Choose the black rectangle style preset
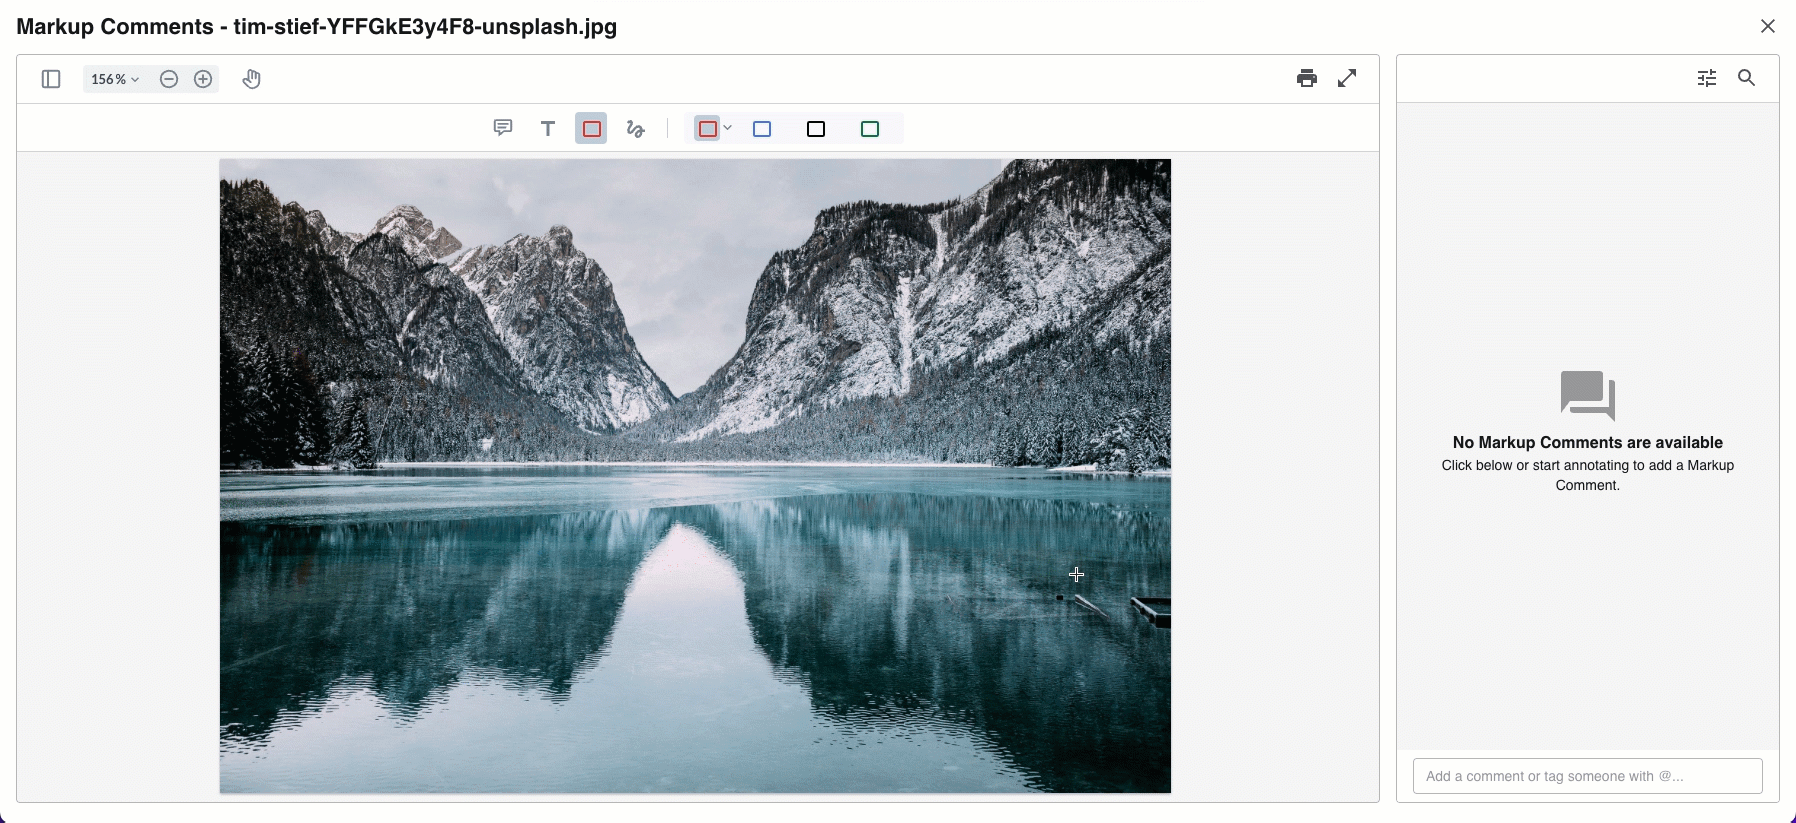 [816, 129]
